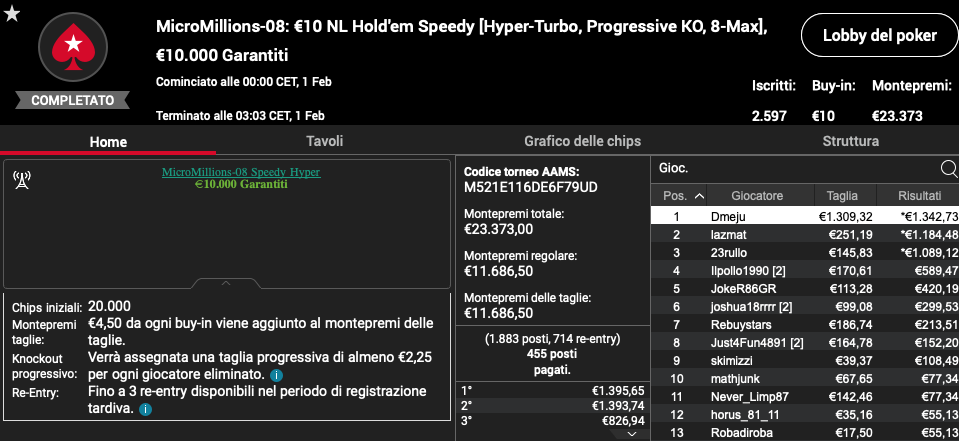Select player Dmeju row
Viewport: 959px width, 441px height.
click(x=805, y=217)
